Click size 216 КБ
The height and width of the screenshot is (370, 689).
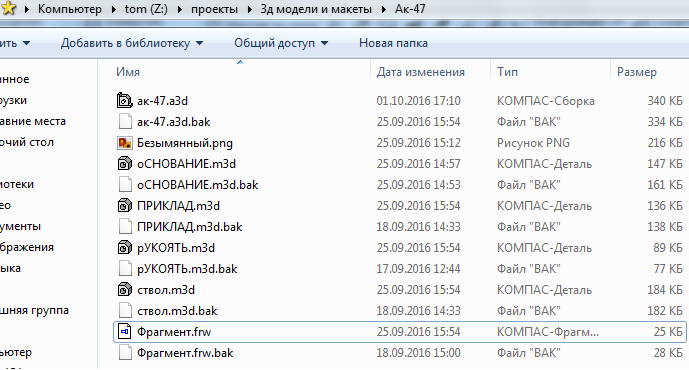[x=665, y=143]
